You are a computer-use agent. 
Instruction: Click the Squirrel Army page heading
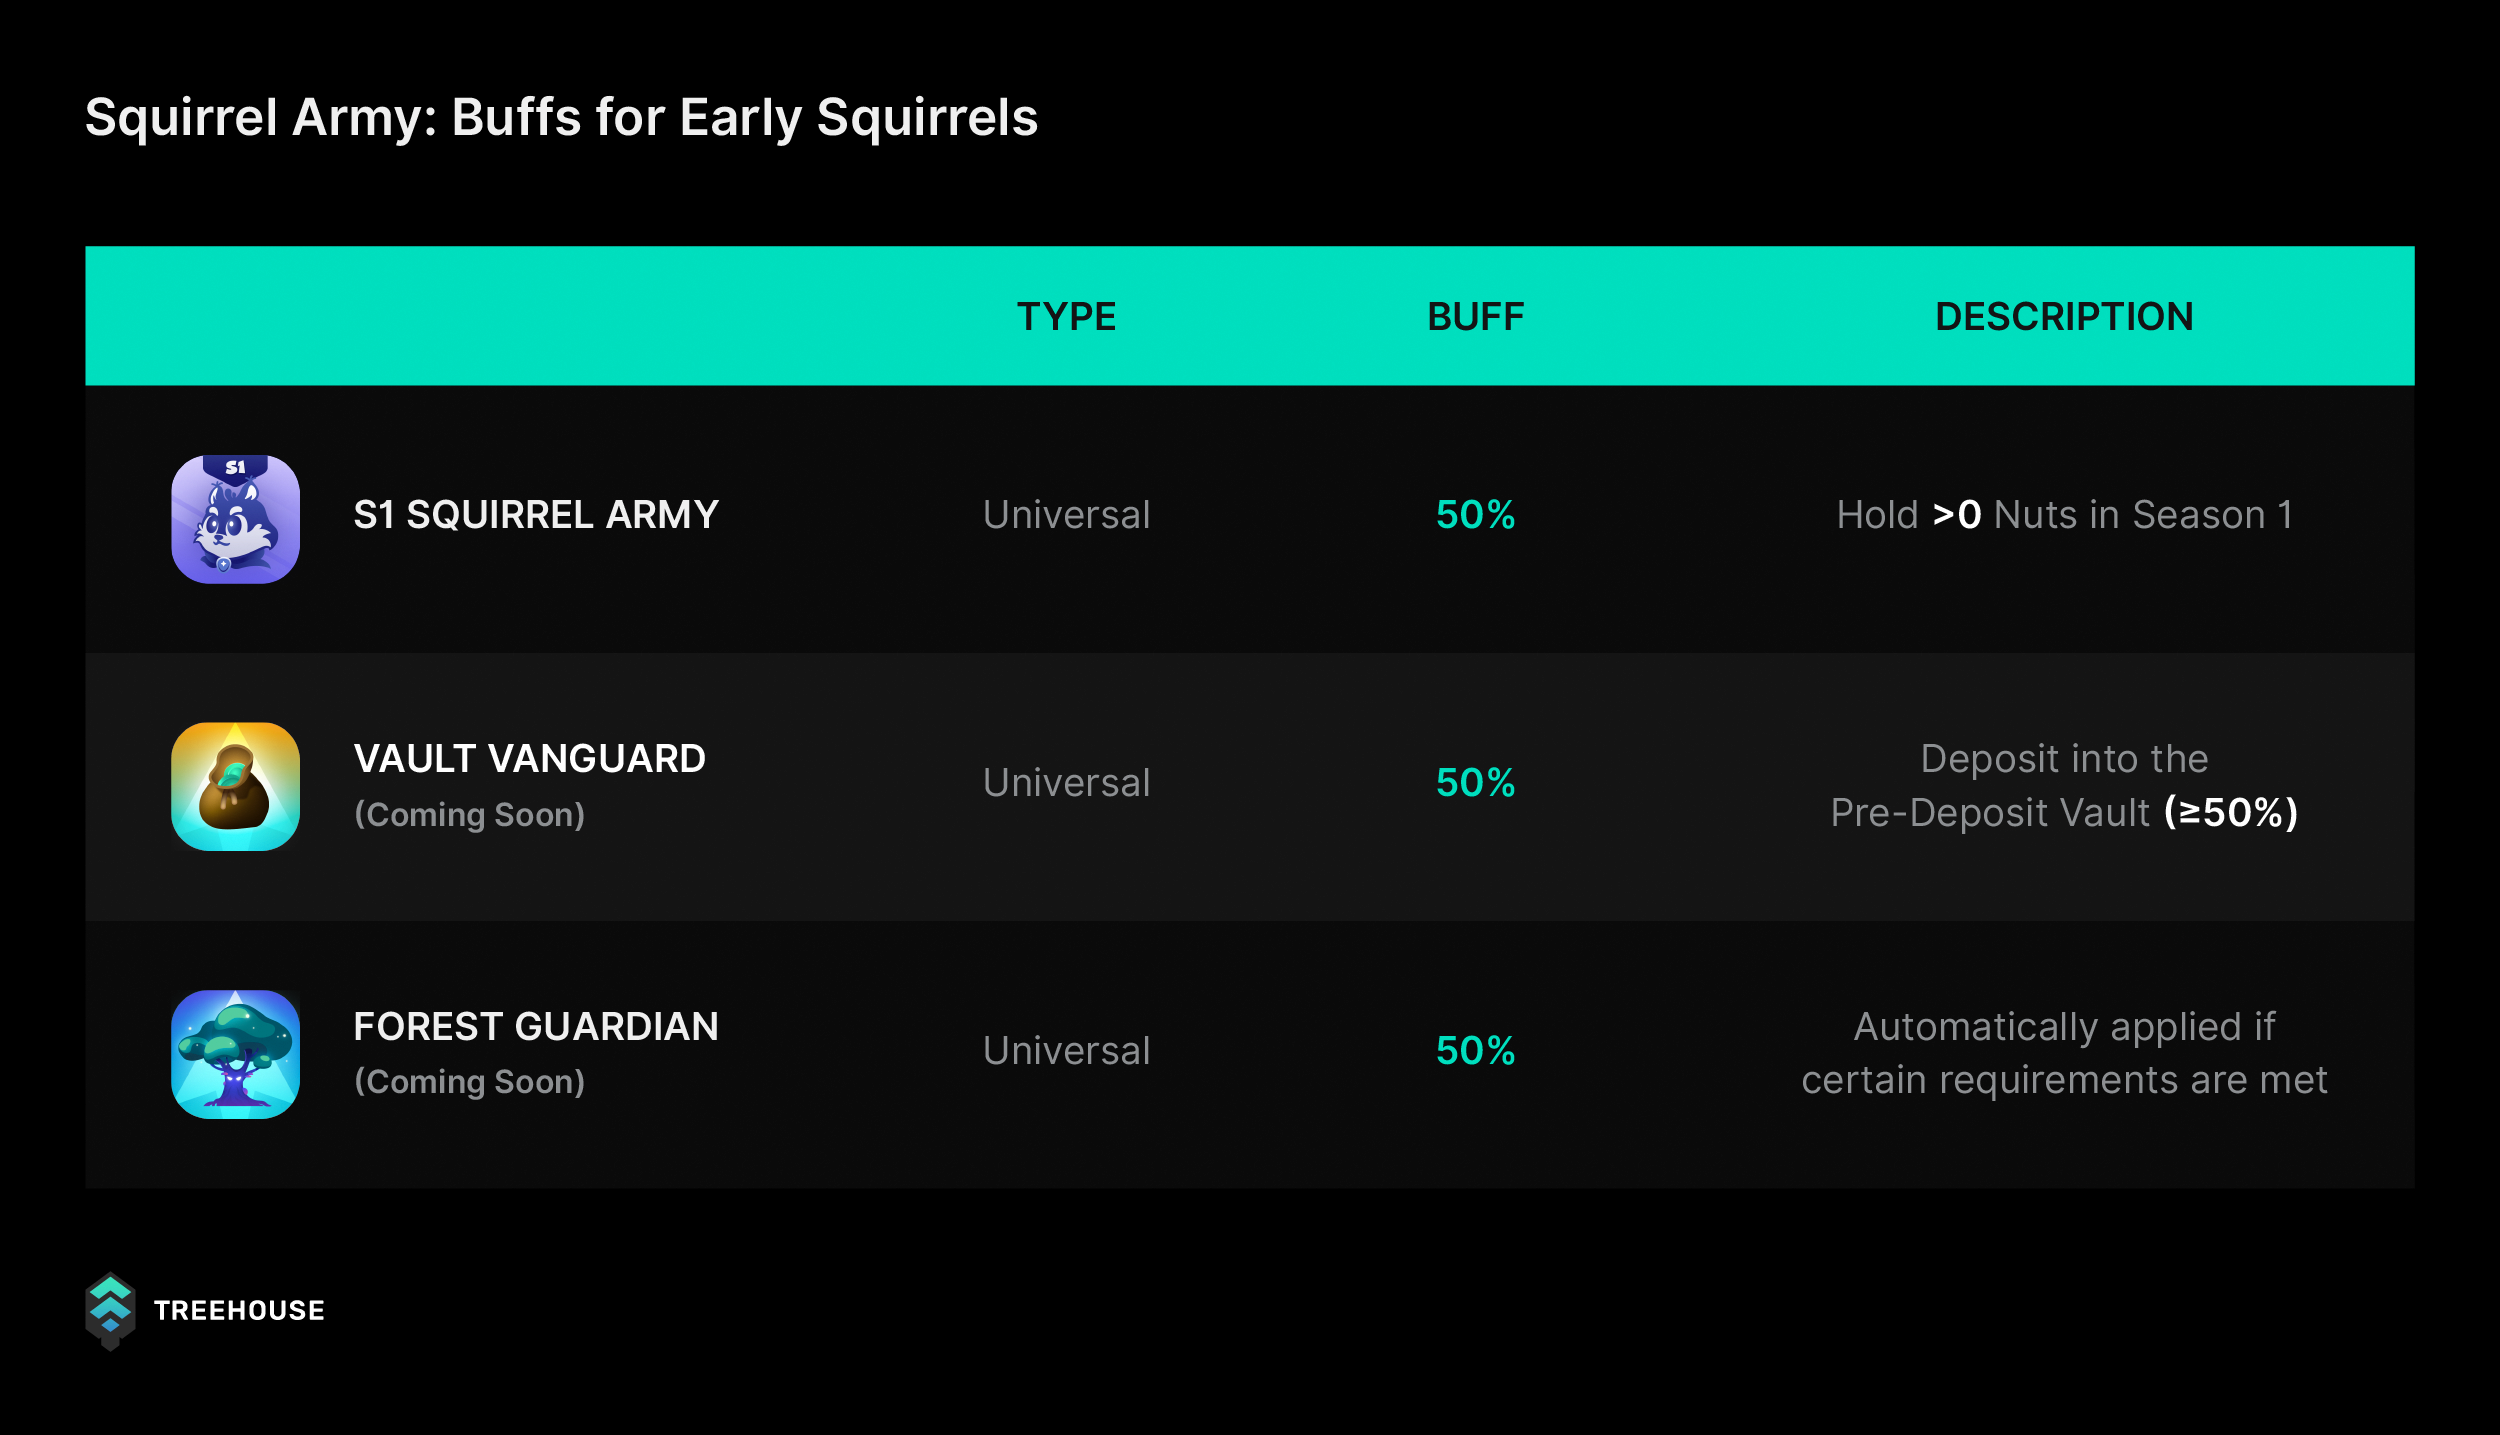click(561, 118)
